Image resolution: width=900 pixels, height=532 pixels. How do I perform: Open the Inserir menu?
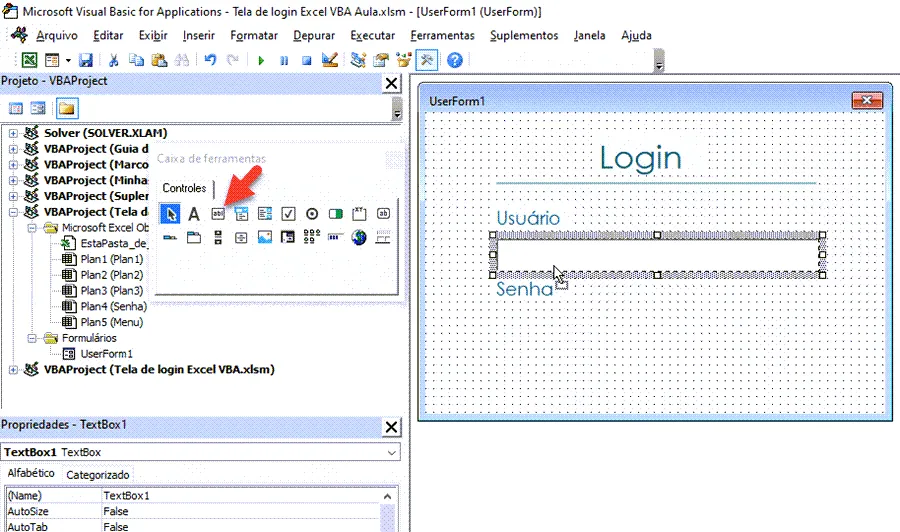[x=199, y=36]
